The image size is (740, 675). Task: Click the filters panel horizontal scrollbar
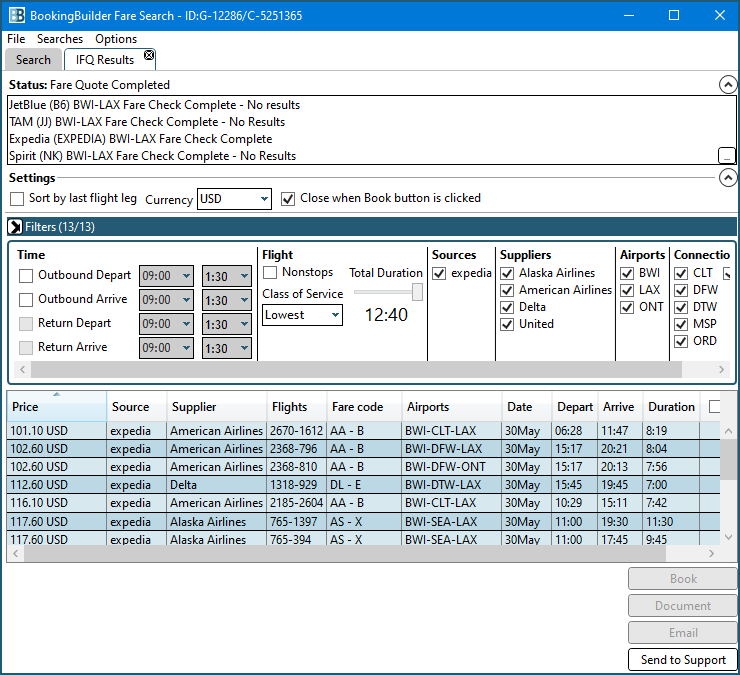coord(350,370)
